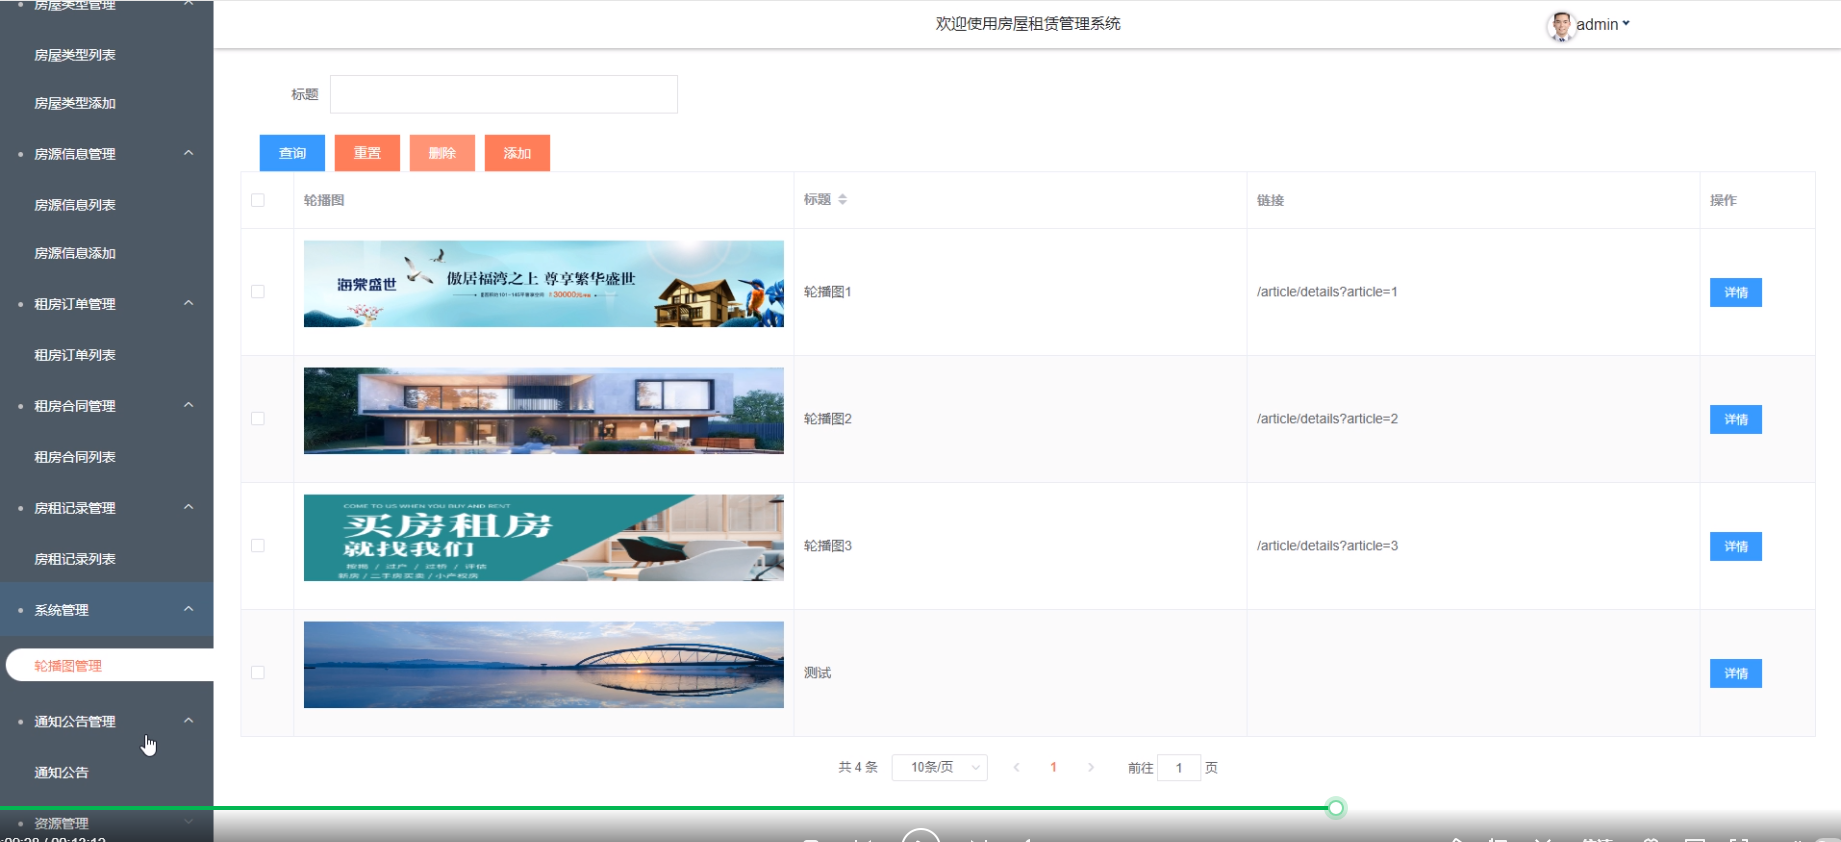Check the checkbox for 测试 row

pos(258,673)
